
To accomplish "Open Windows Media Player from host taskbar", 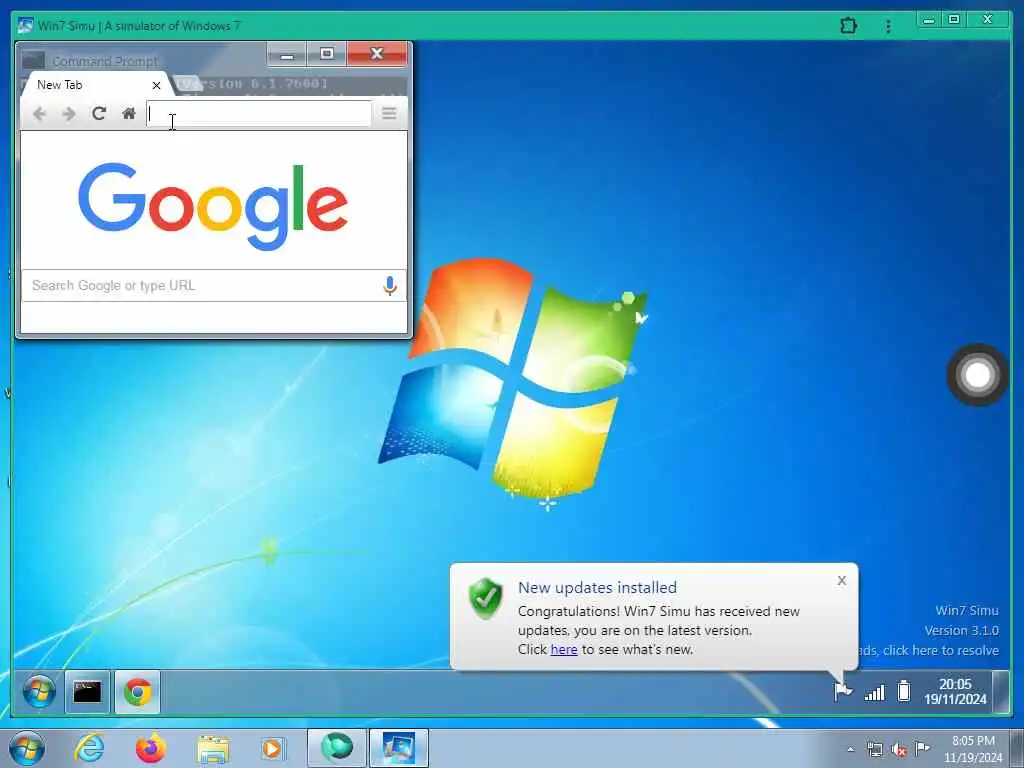I will [x=272, y=748].
